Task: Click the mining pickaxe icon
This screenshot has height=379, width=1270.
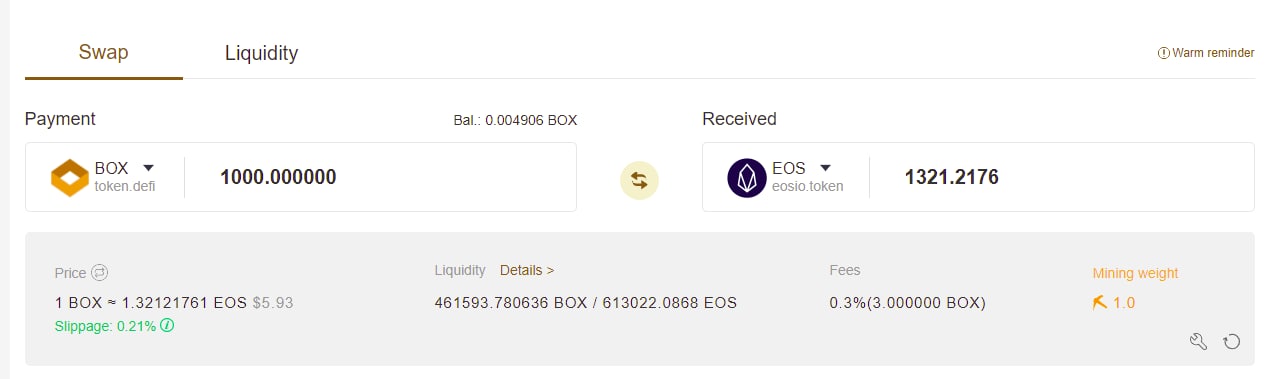Action: (1100, 302)
